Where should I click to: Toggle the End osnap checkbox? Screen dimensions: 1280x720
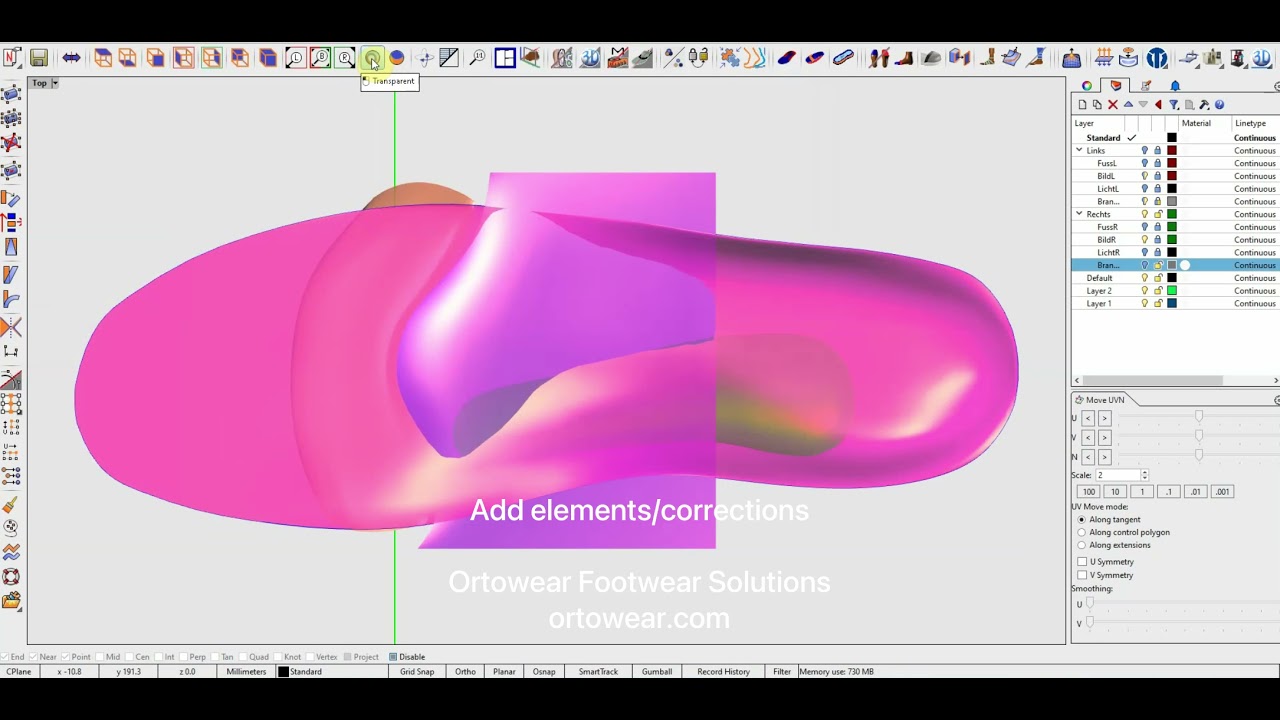click(x=5, y=657)
